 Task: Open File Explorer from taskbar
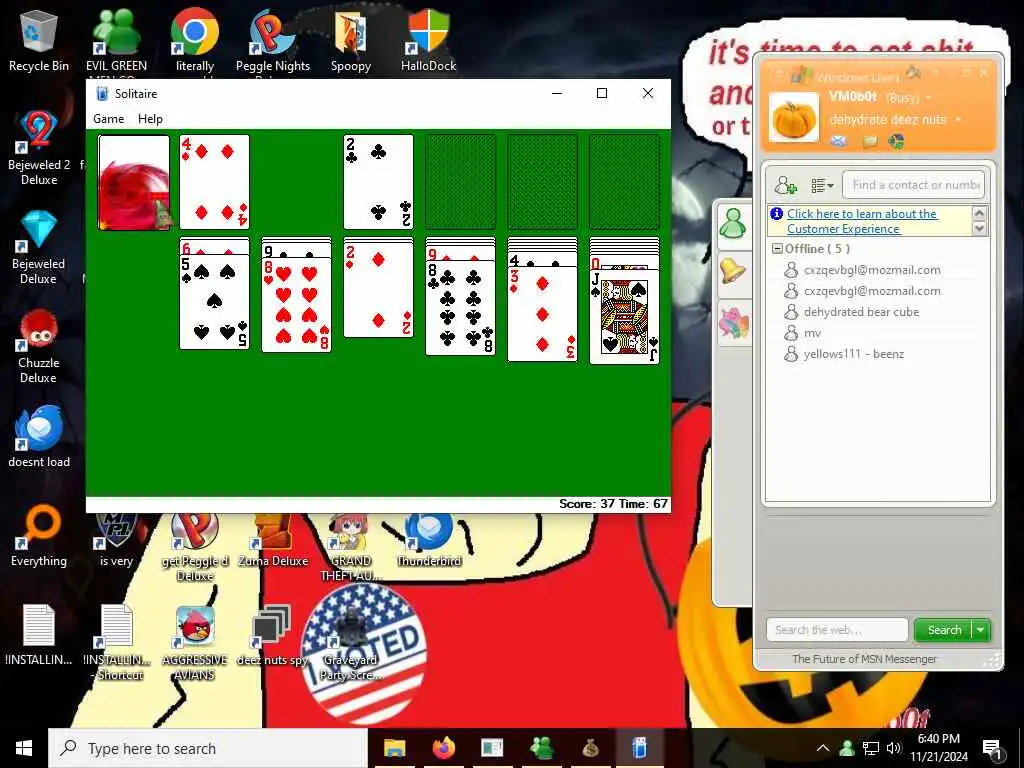coord(394,748)
